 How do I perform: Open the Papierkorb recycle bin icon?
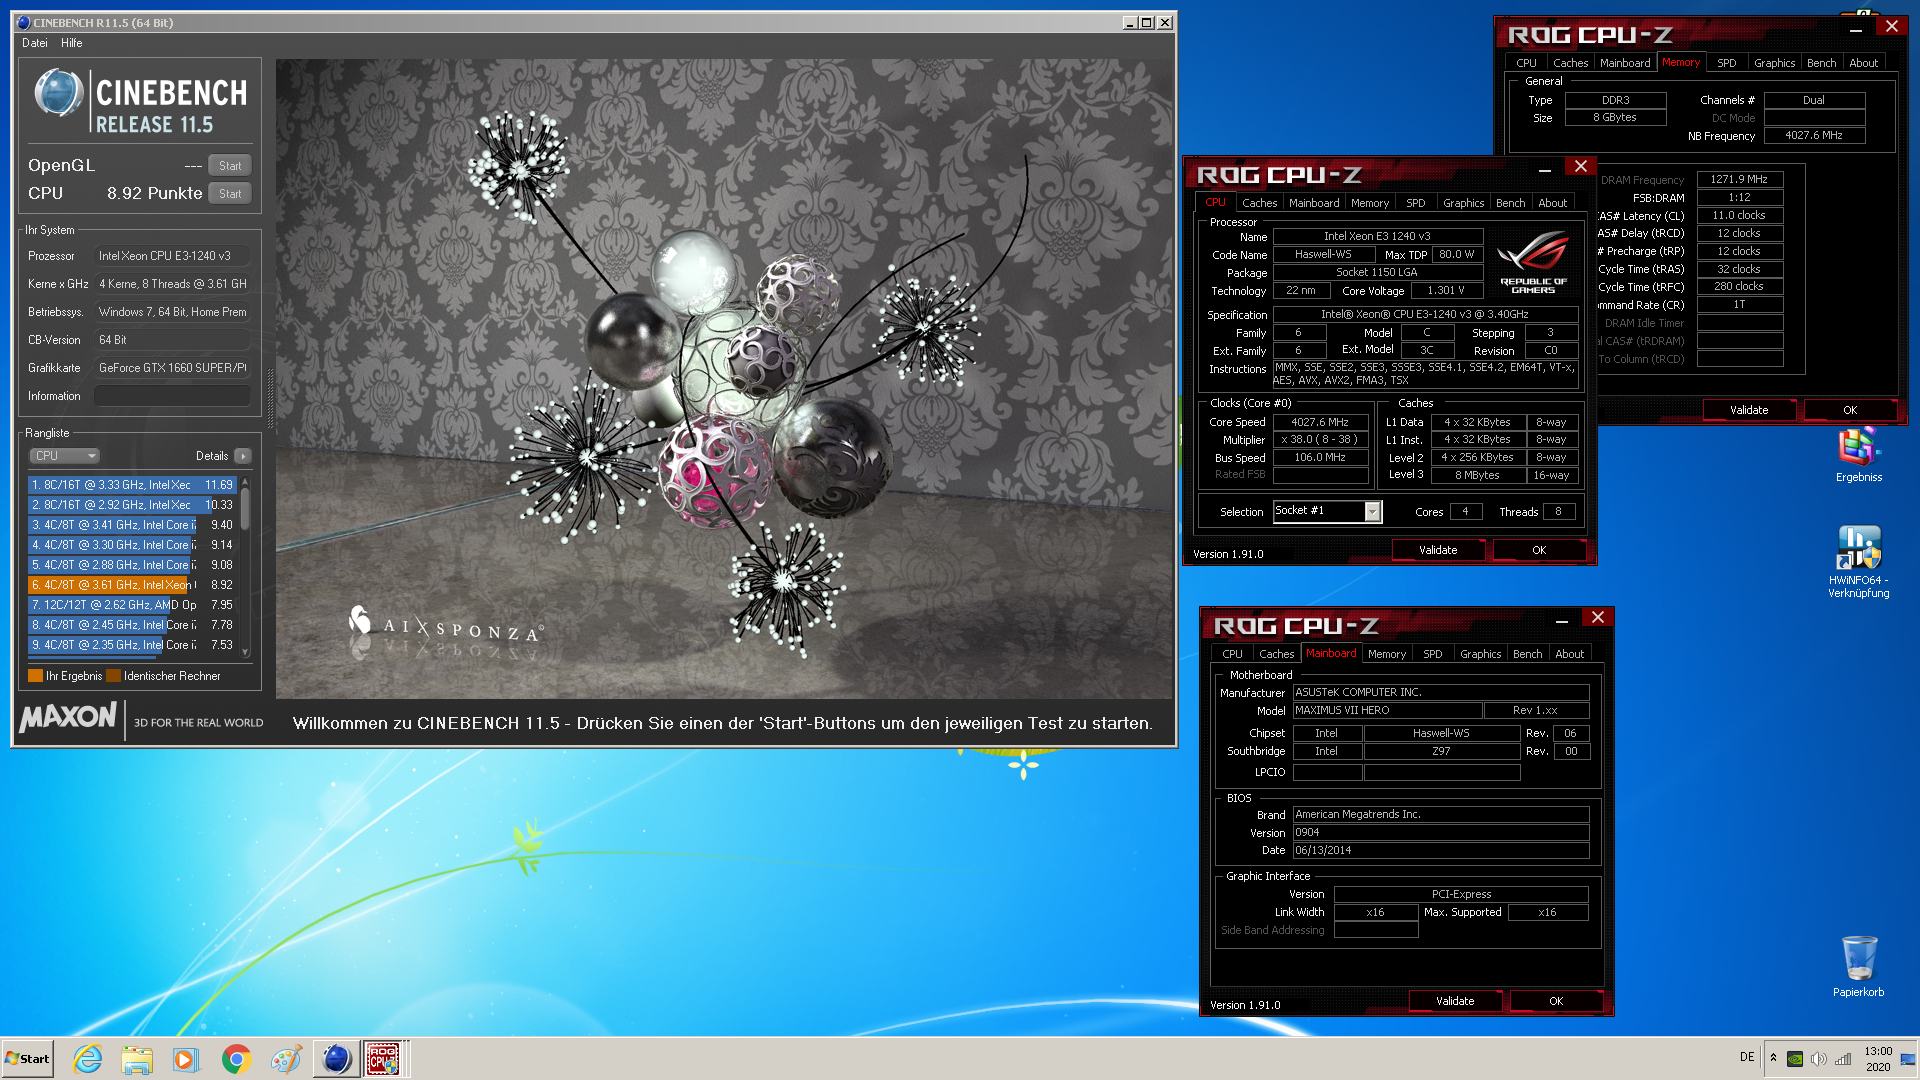tap(1858, 967)
